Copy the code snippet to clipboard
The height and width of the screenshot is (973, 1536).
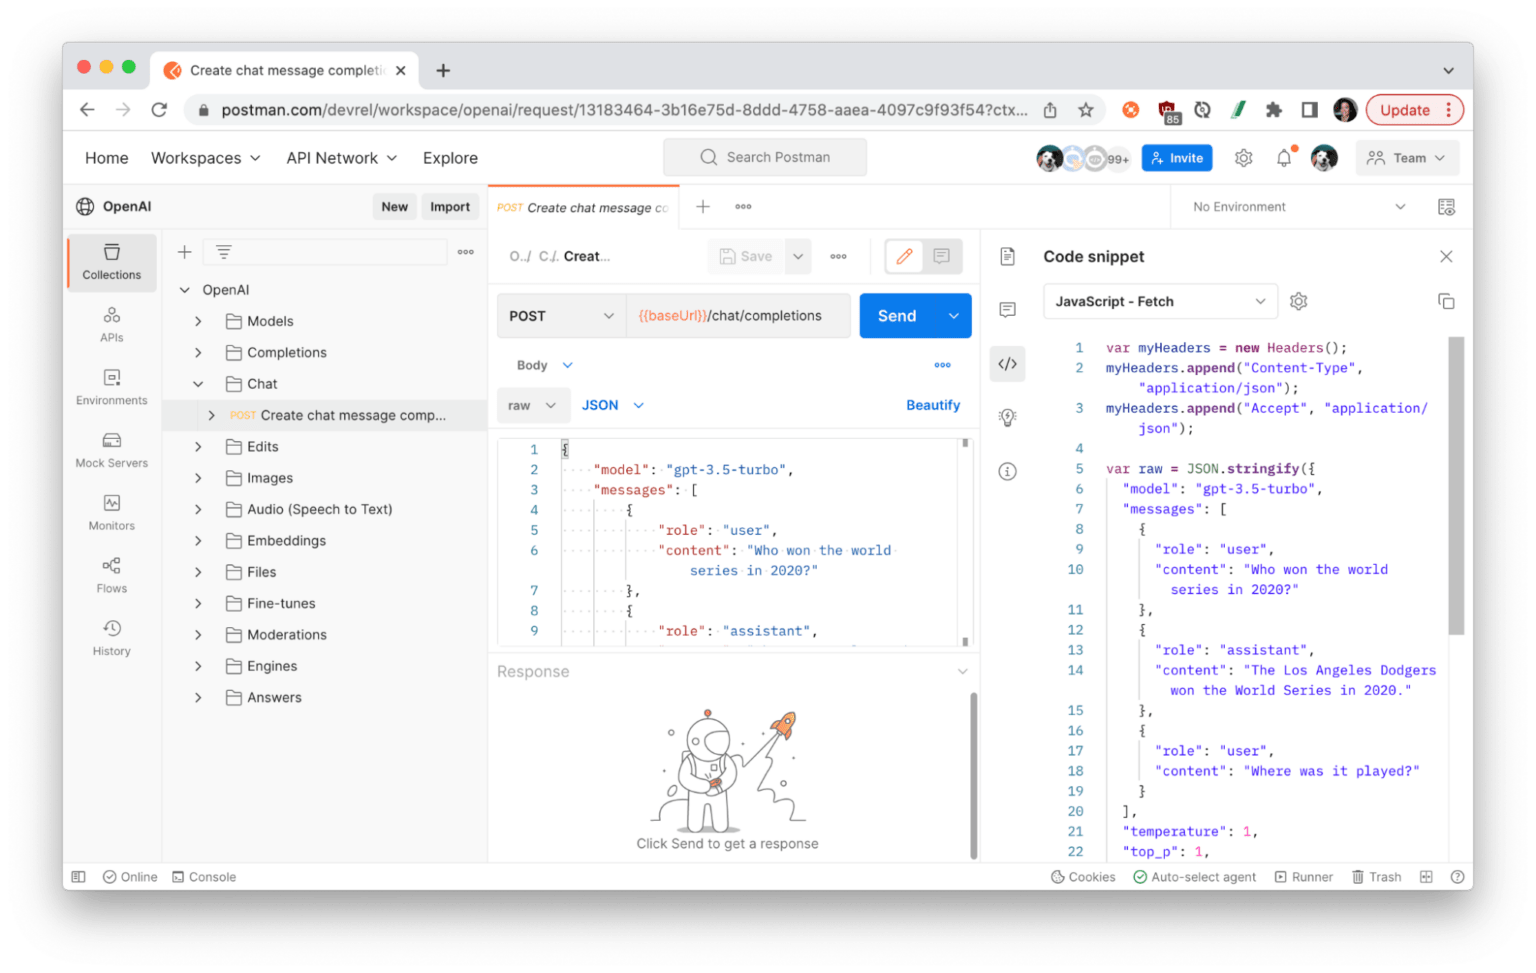point(1446,301)
